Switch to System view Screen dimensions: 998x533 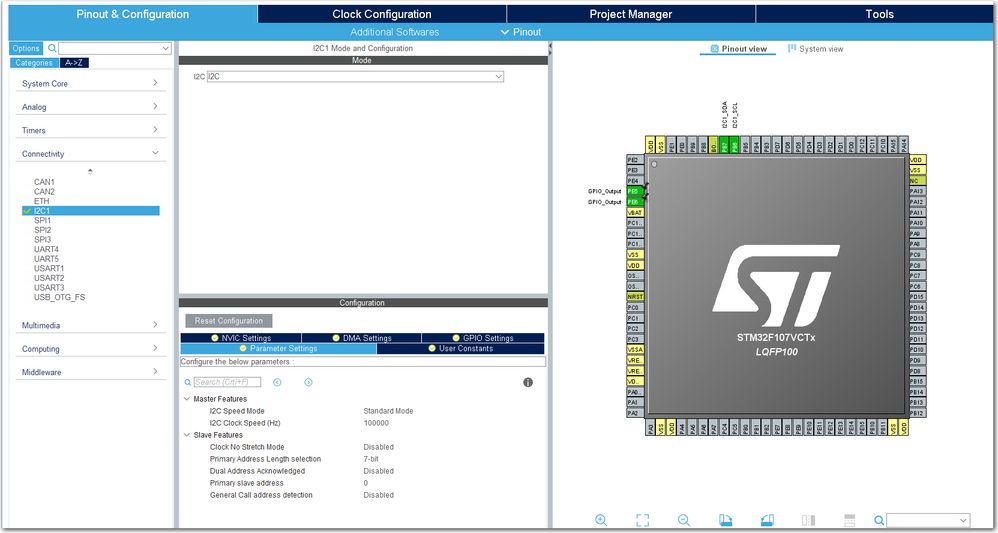click(815, 48)
